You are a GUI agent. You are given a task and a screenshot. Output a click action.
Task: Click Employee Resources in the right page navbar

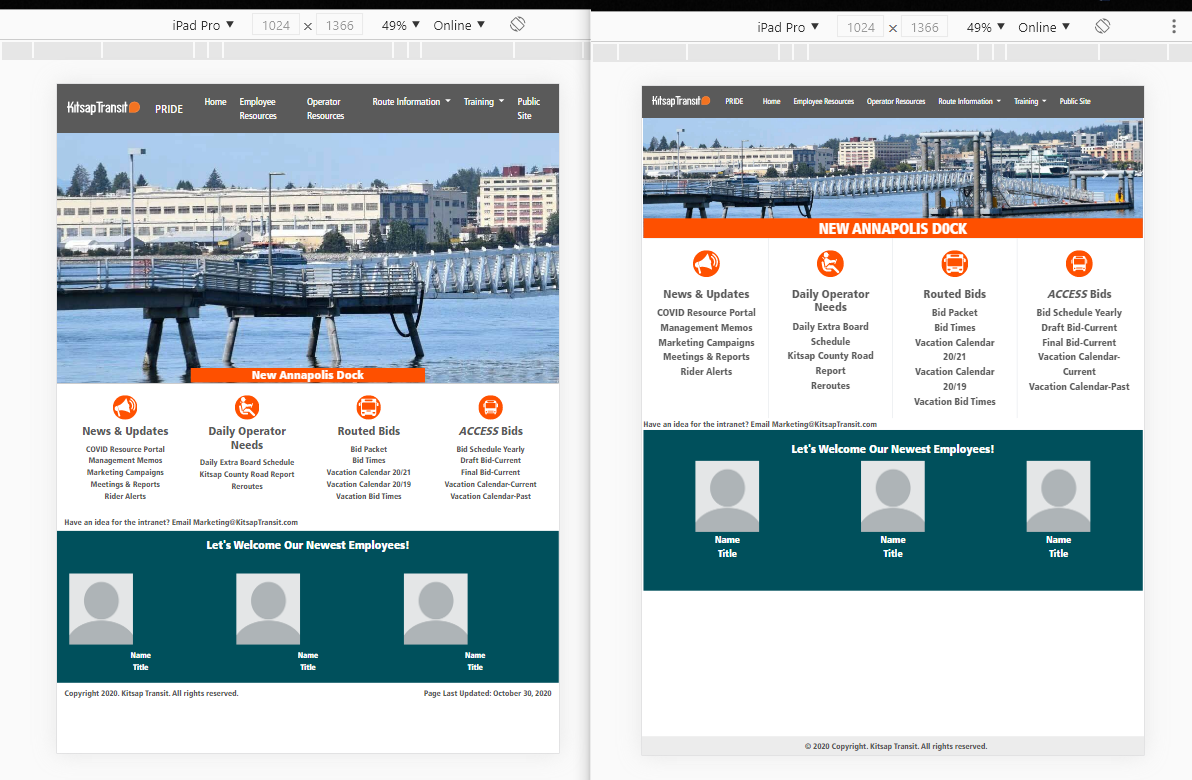coord(823,101)
